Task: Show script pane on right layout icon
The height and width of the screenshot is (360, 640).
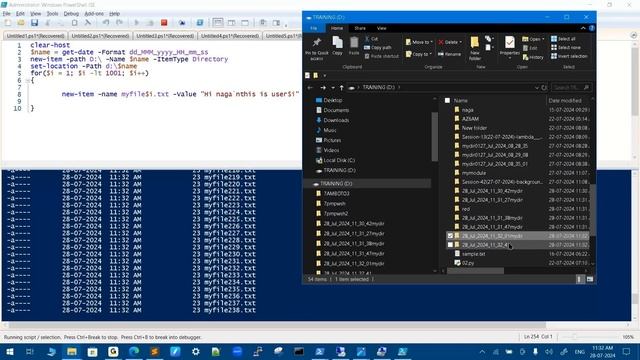Action: click(231, 23)
